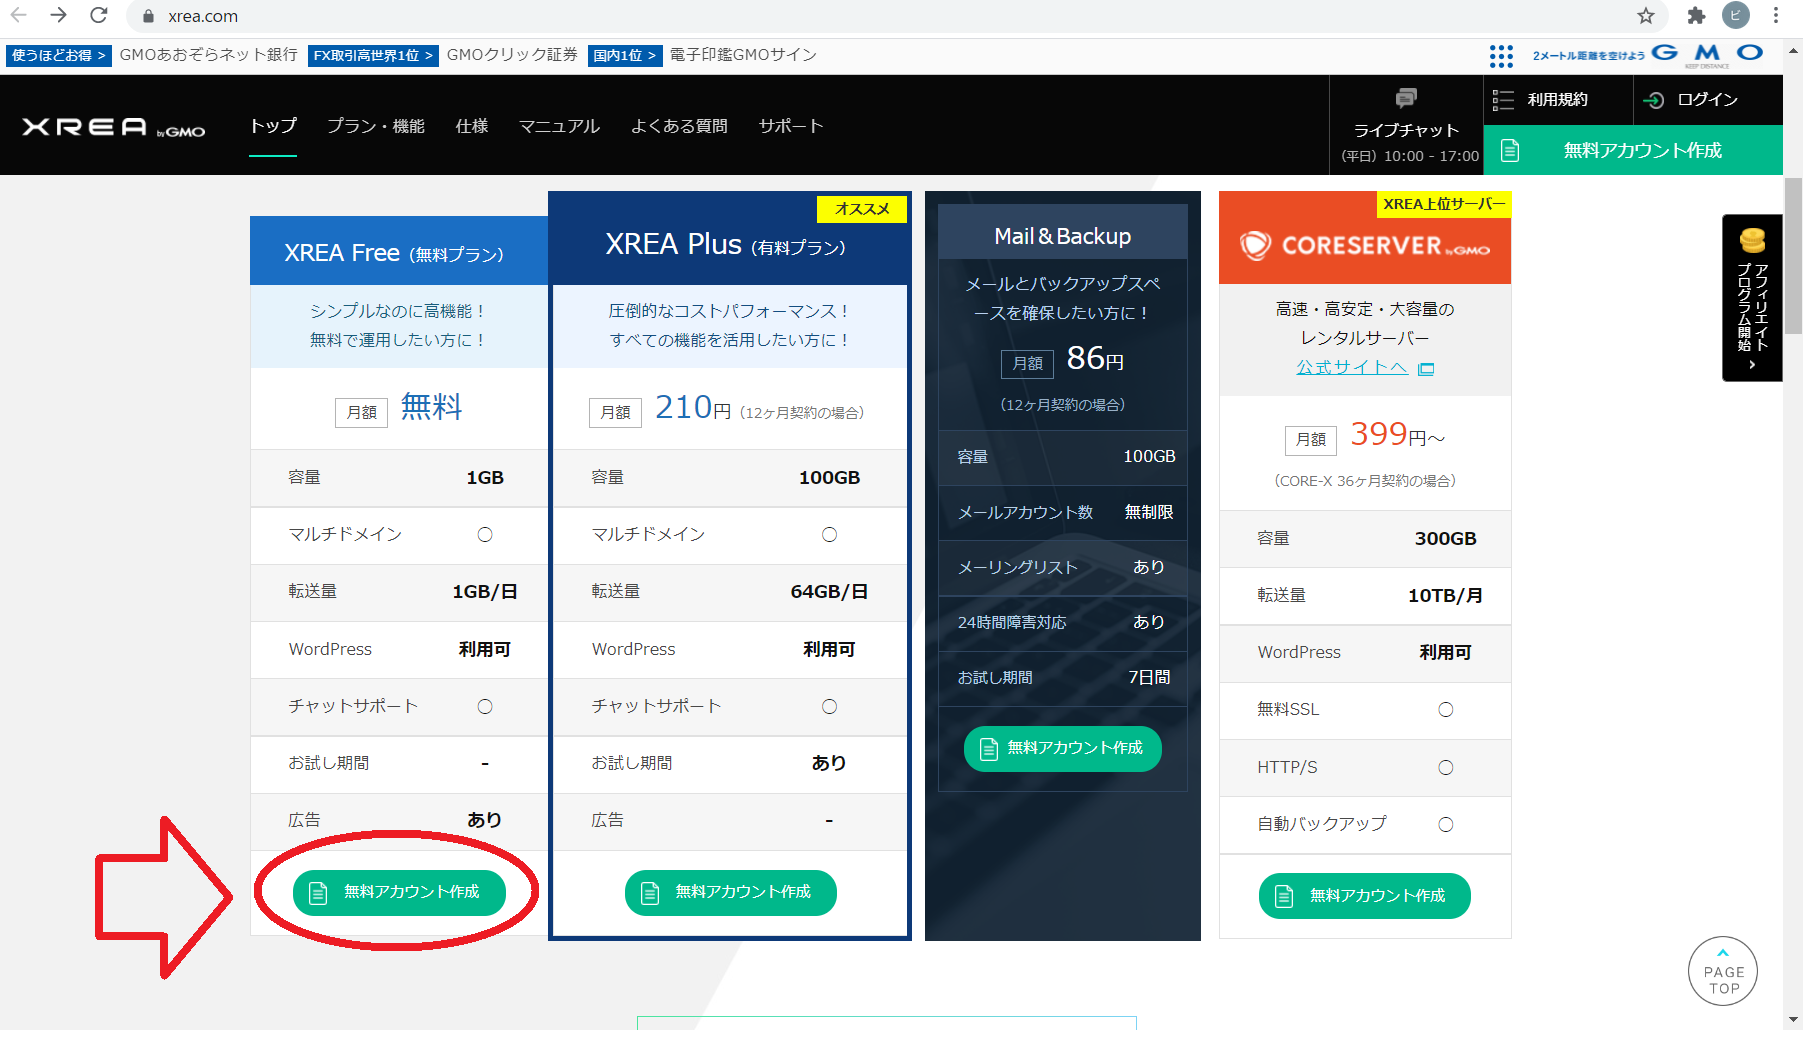
Task: Click the 無料SSL row label
Action: [1288, 709]
